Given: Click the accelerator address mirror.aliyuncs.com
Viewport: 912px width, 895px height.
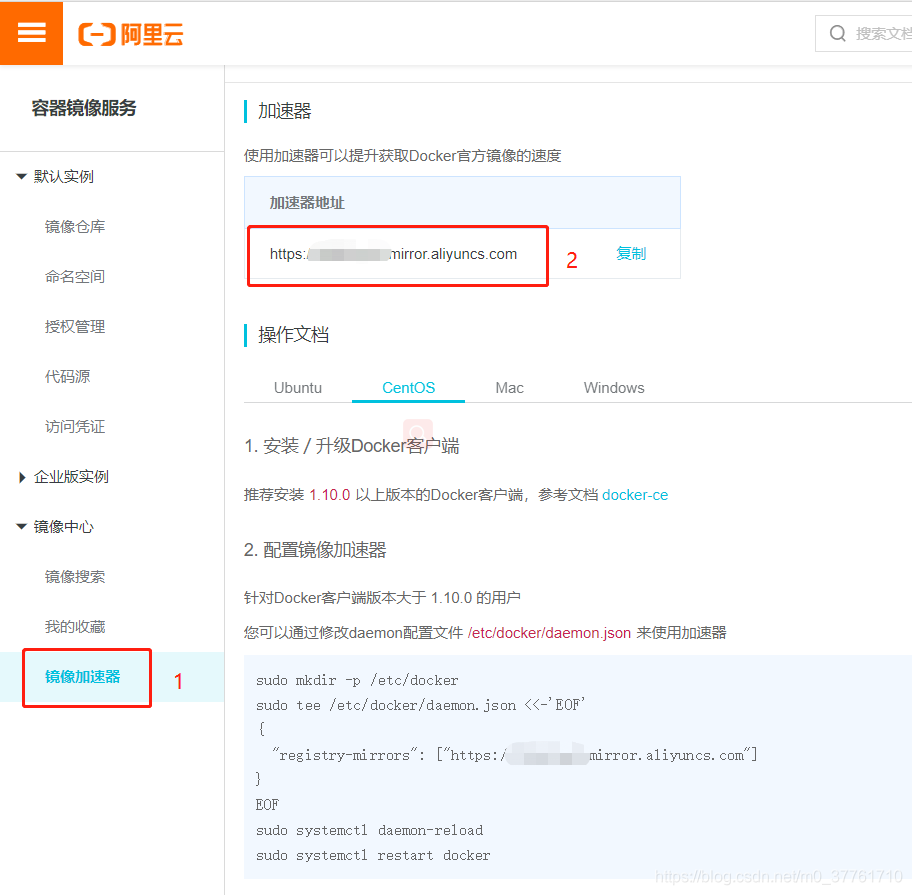Looking at the screenshot, I should pyautogui.click(x=393, y=254).
